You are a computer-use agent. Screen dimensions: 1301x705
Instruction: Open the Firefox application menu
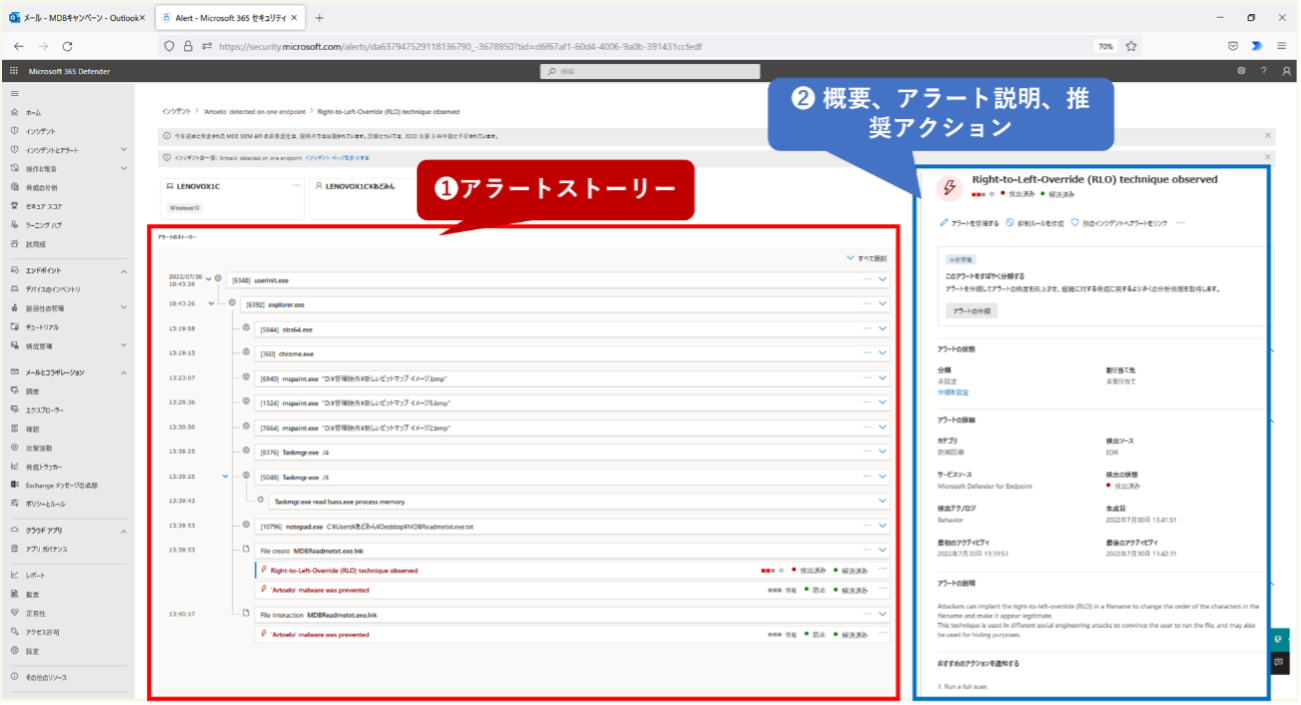tap(1281, 46)
